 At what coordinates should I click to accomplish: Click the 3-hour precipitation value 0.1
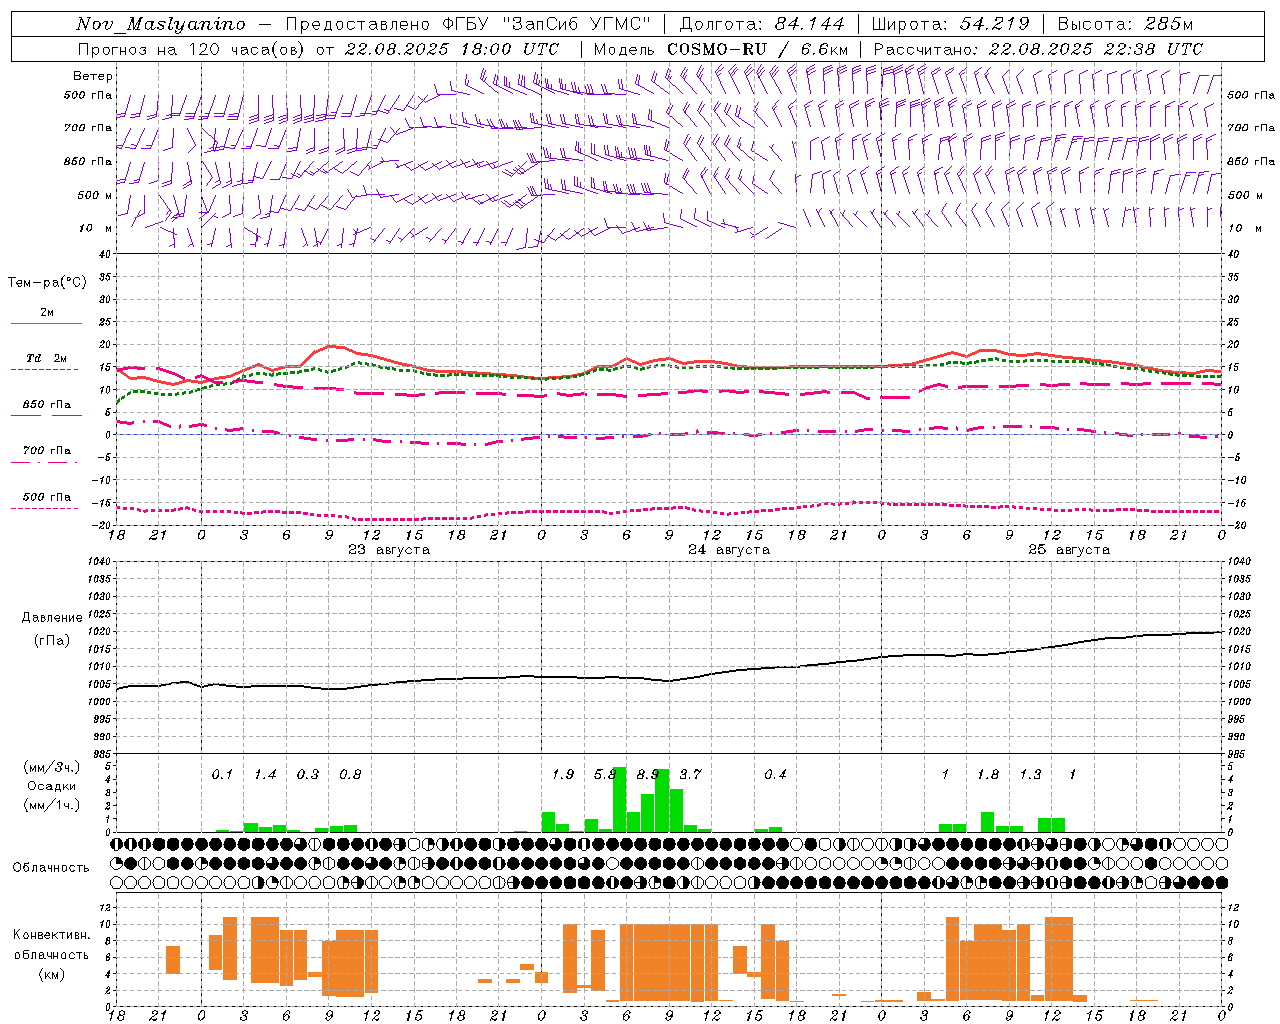(x=222, y=774)
